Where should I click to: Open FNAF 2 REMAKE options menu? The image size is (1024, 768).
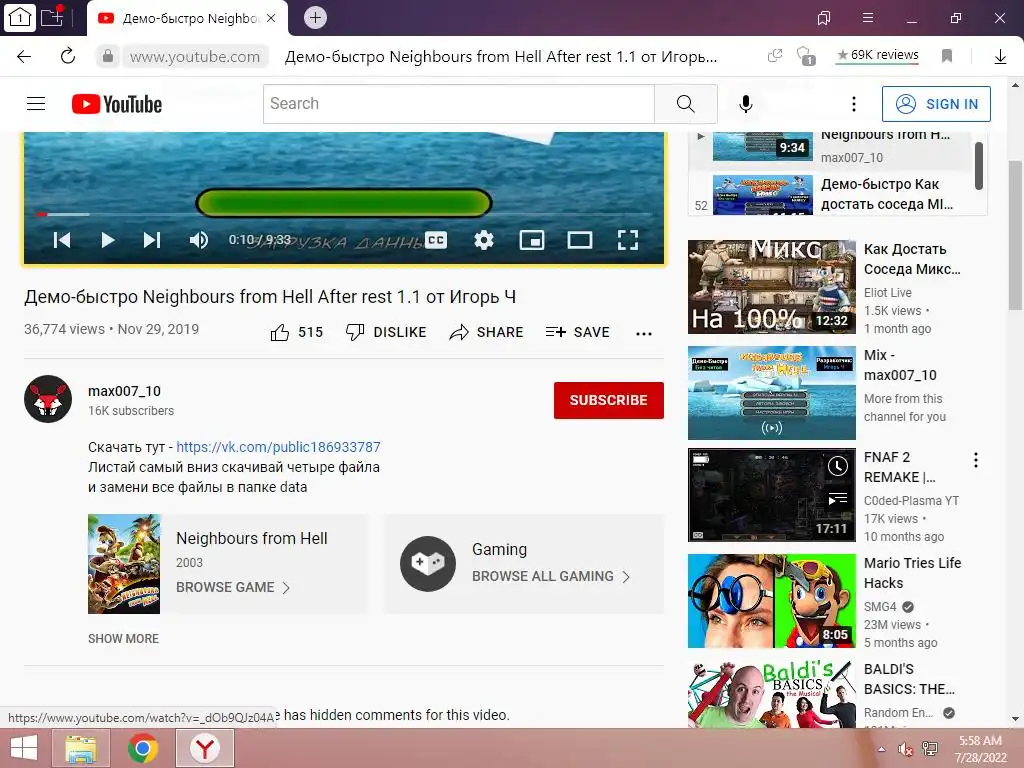(976, 460)
